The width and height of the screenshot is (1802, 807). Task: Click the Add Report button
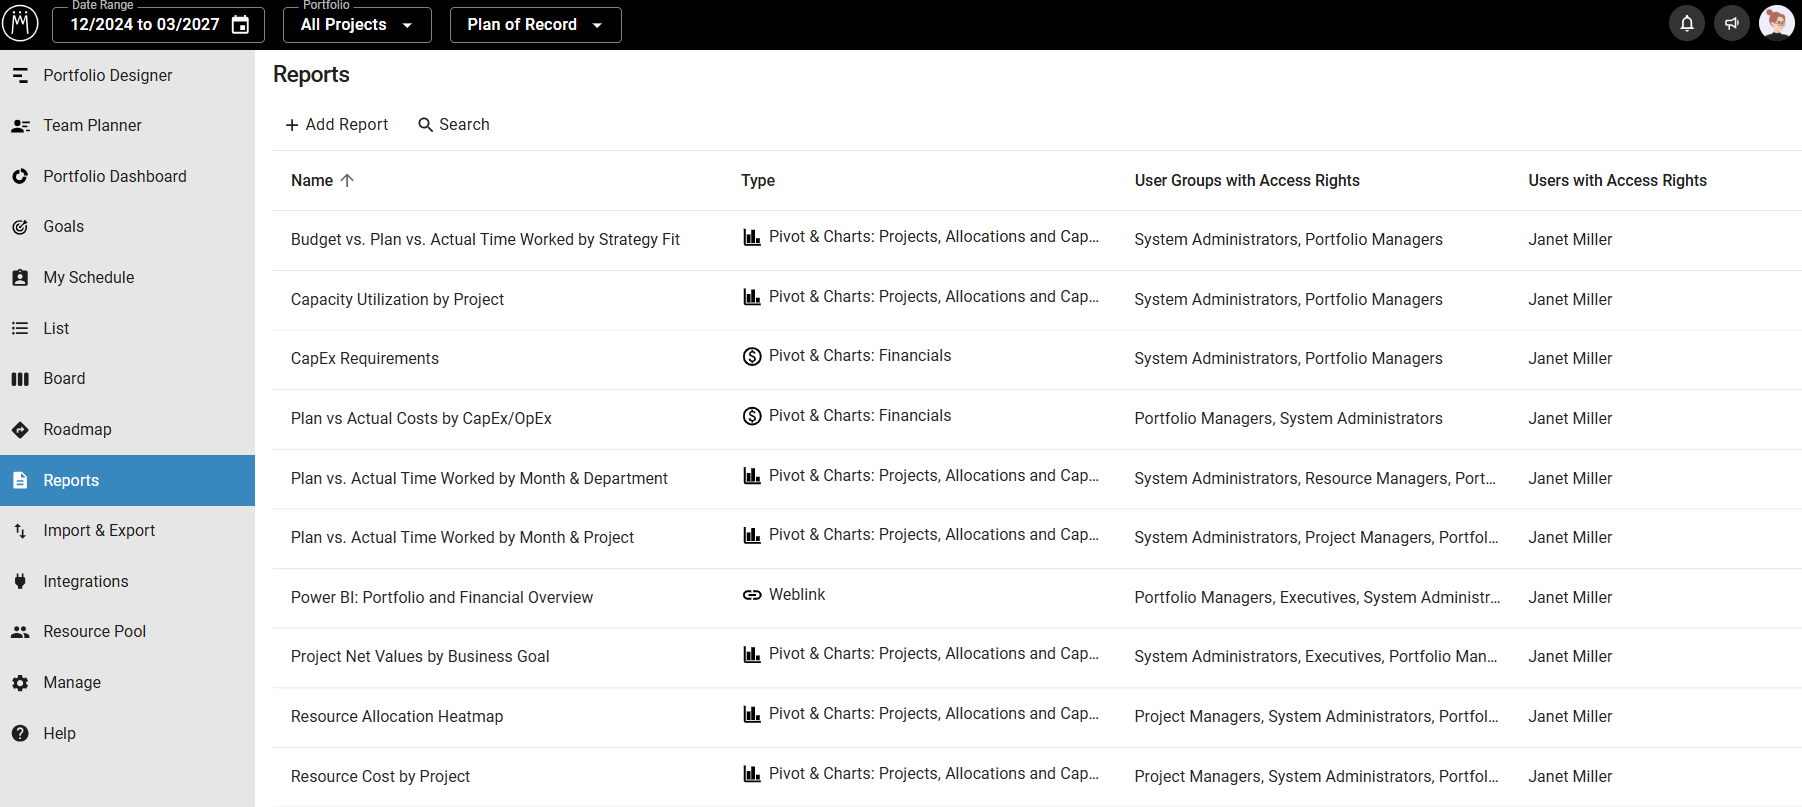337,125
